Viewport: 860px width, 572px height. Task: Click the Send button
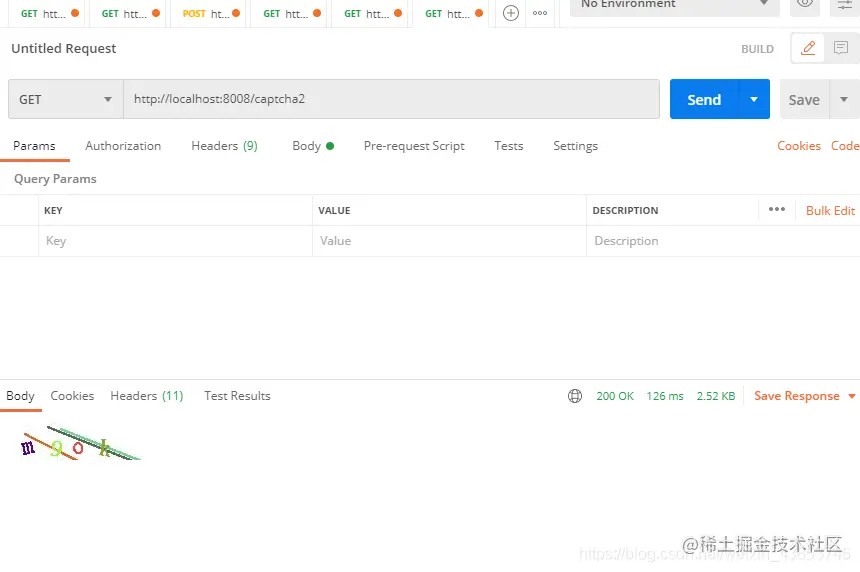705,99
